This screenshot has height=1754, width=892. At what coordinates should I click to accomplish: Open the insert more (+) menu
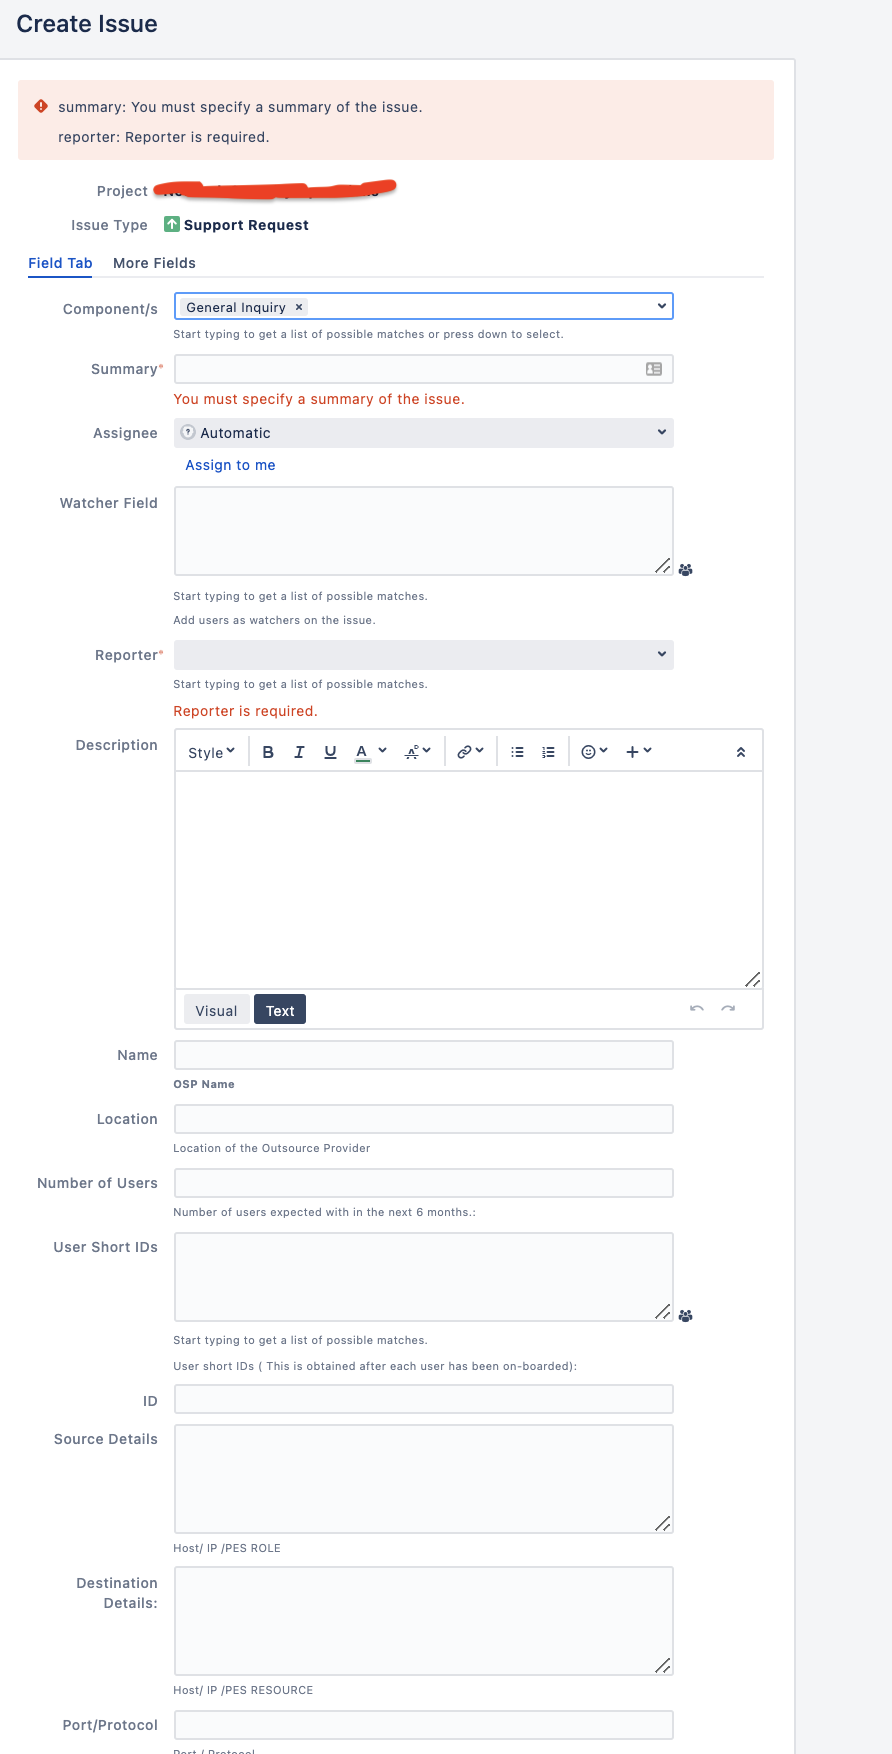tap(638, 752)
